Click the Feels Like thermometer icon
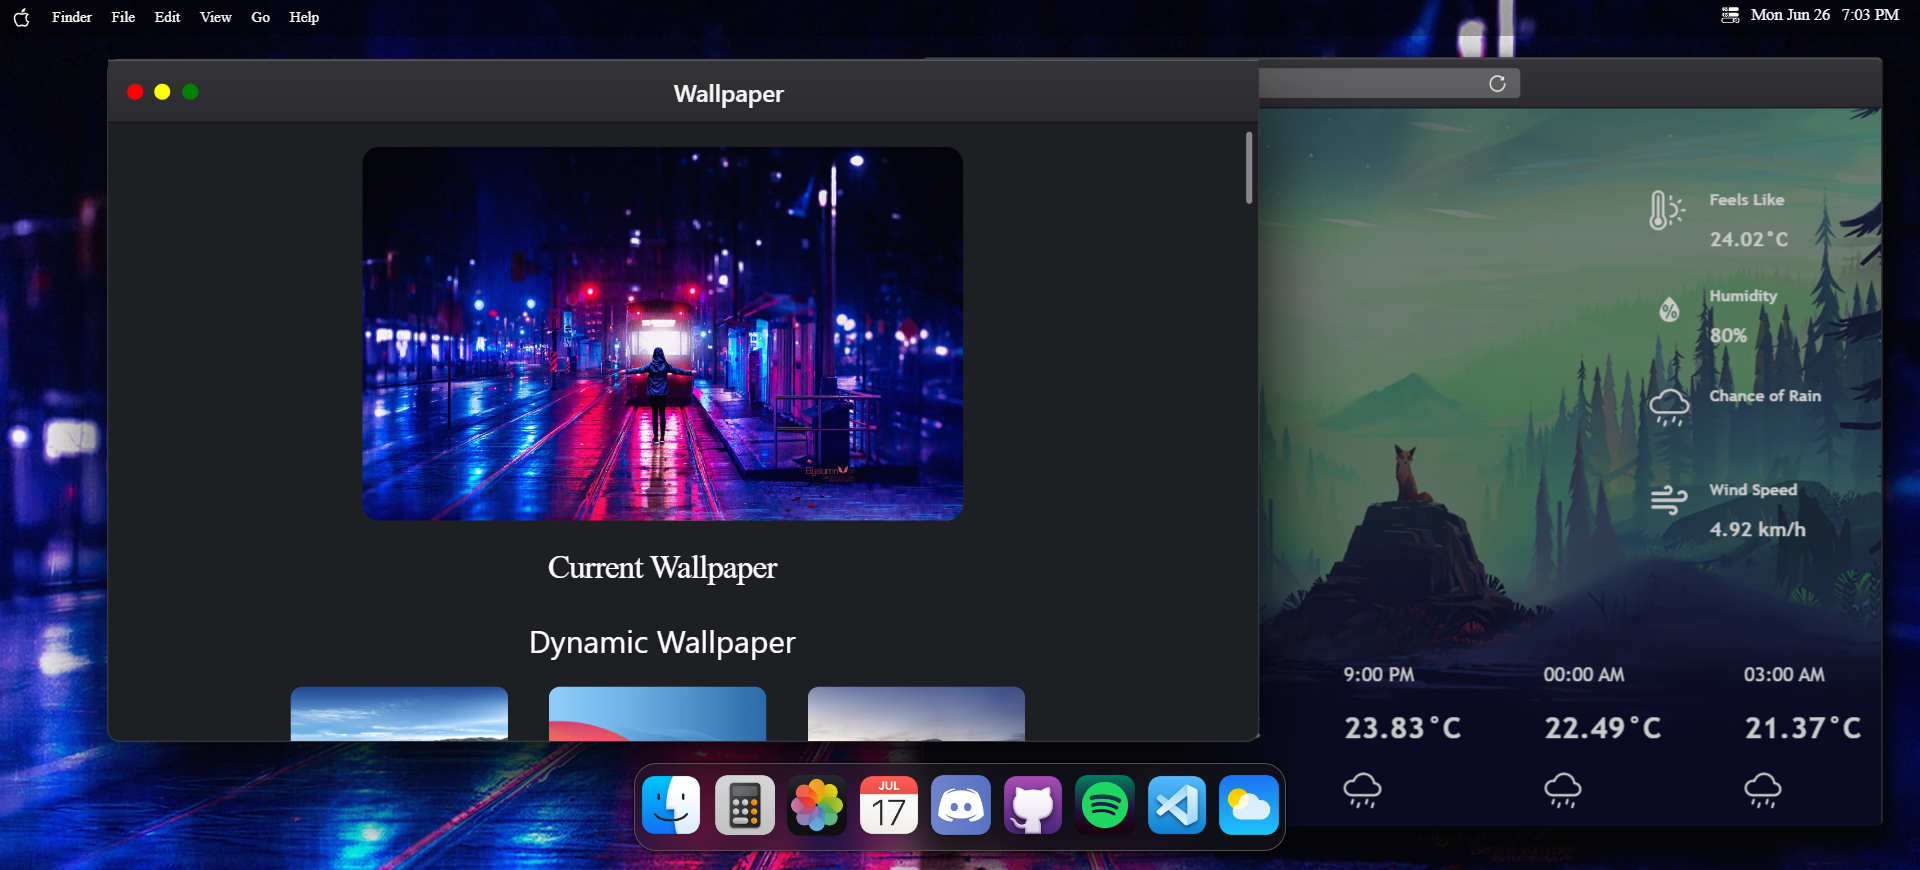Viewport: 1920px width, 870px height. point(1667,210)
